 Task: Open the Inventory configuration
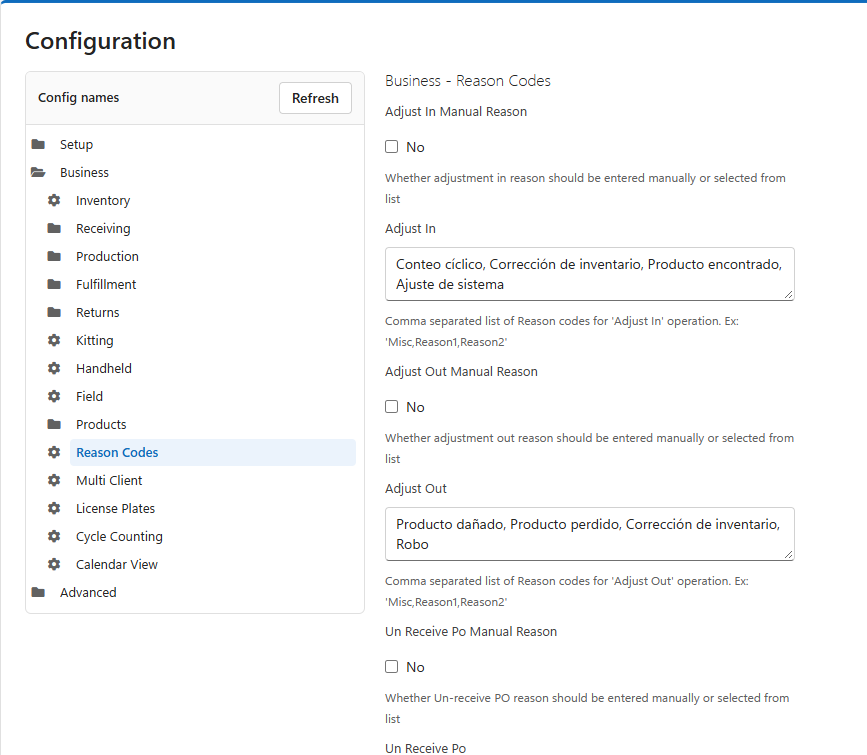click(x=103, y=200)
